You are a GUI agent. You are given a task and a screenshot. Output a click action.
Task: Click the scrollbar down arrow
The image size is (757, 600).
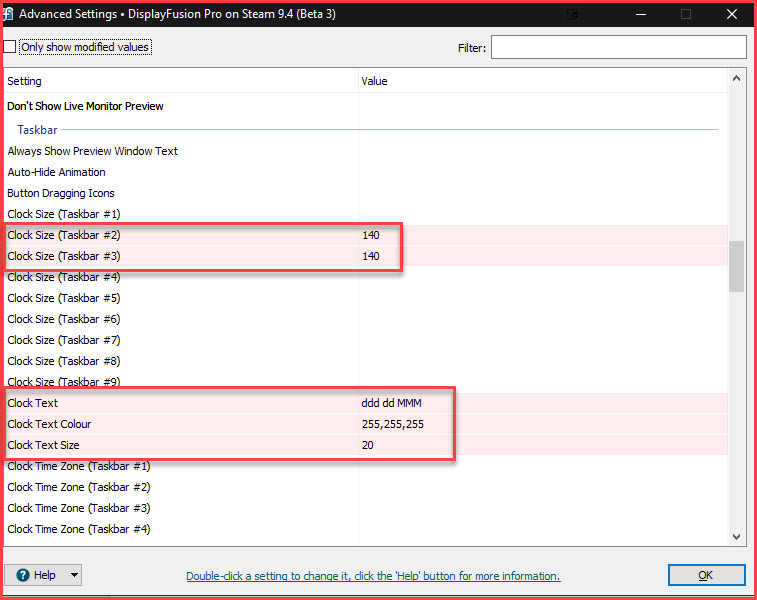737,537
